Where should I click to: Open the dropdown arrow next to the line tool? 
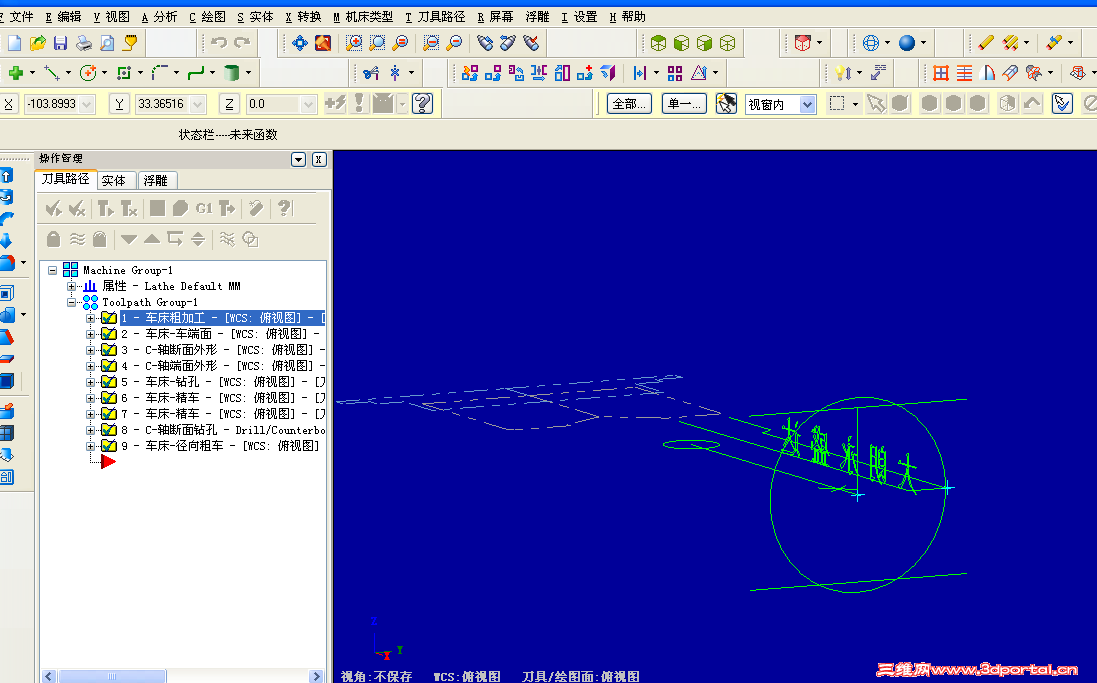click(x=69, y=72)
